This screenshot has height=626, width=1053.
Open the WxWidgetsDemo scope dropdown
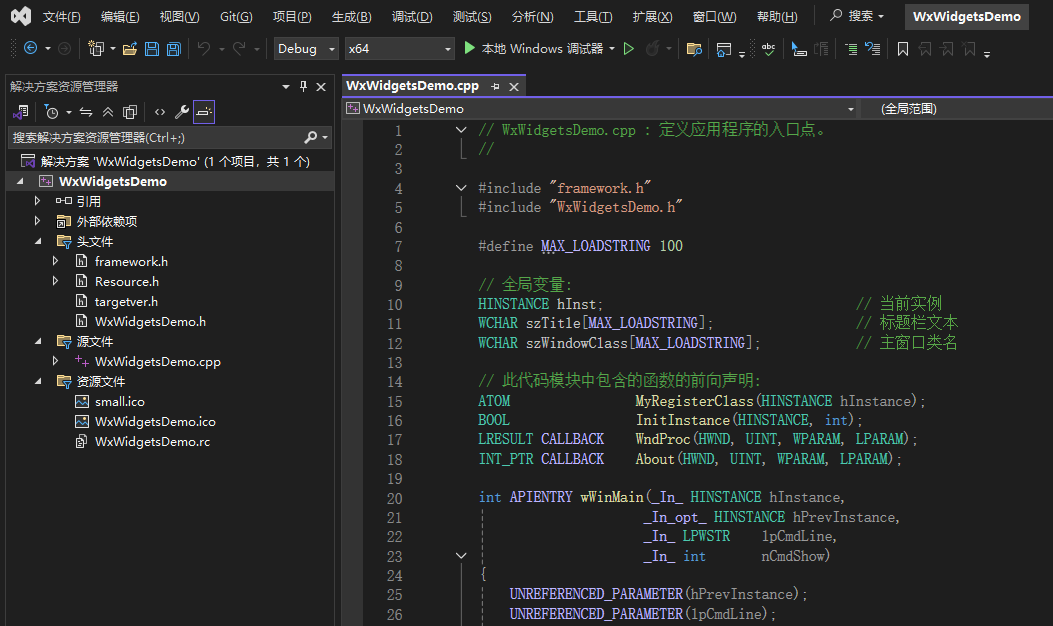point(599,109)
